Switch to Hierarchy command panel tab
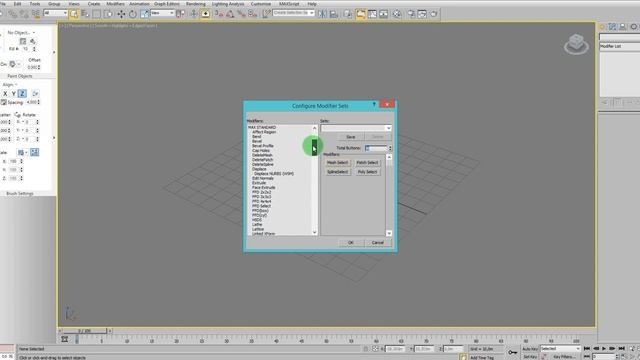 point(623,27)
